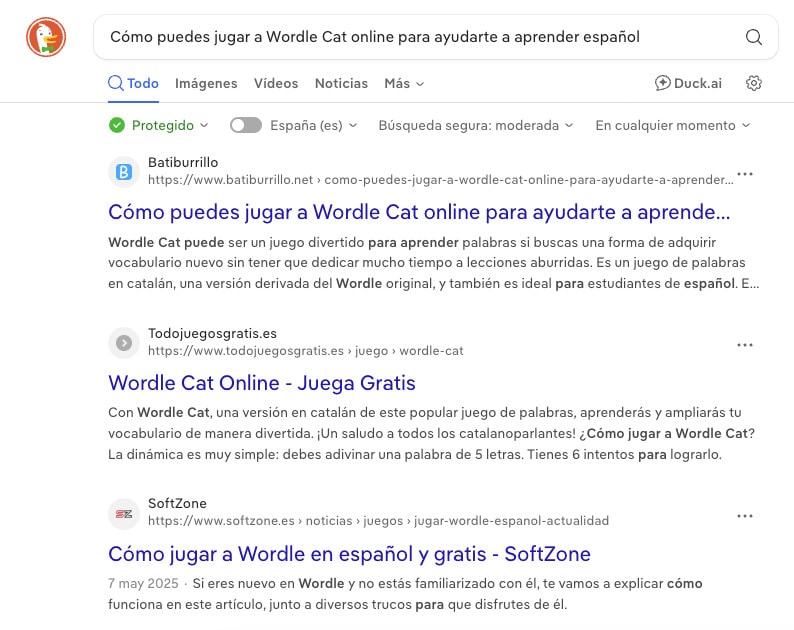Open En cualquier momento time filter
Image resolution: width=794 pixels, height=630 pixels.
click(x=672, y=125)
